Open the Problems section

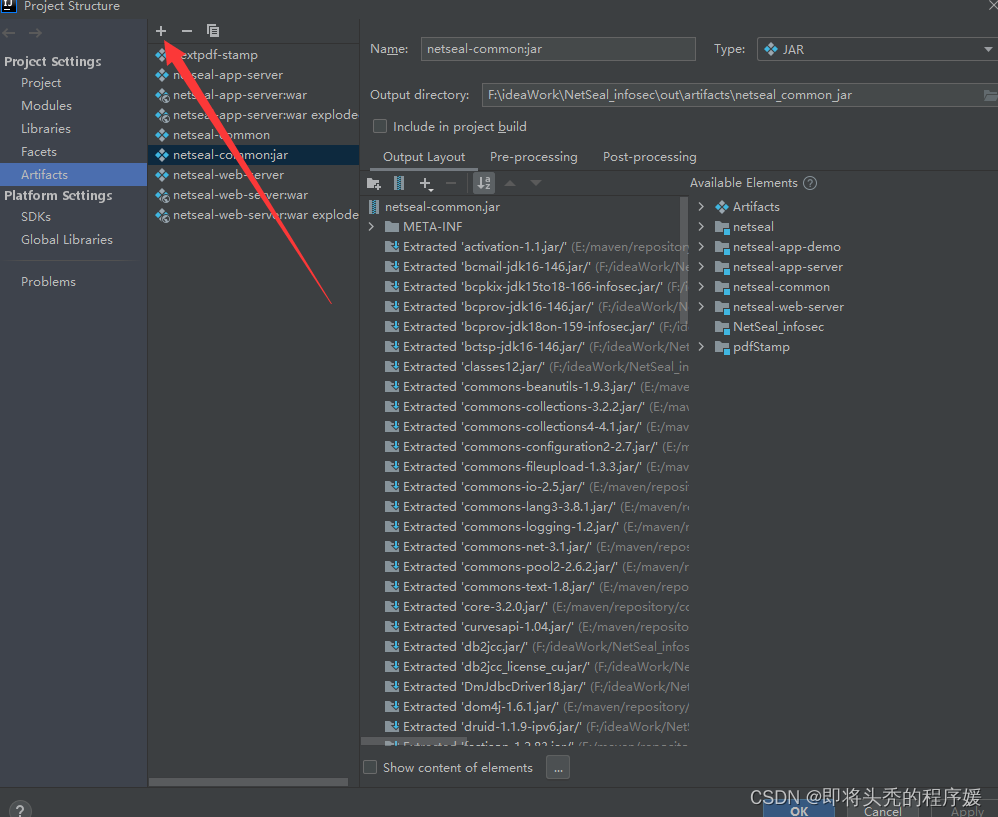point(48,281)
